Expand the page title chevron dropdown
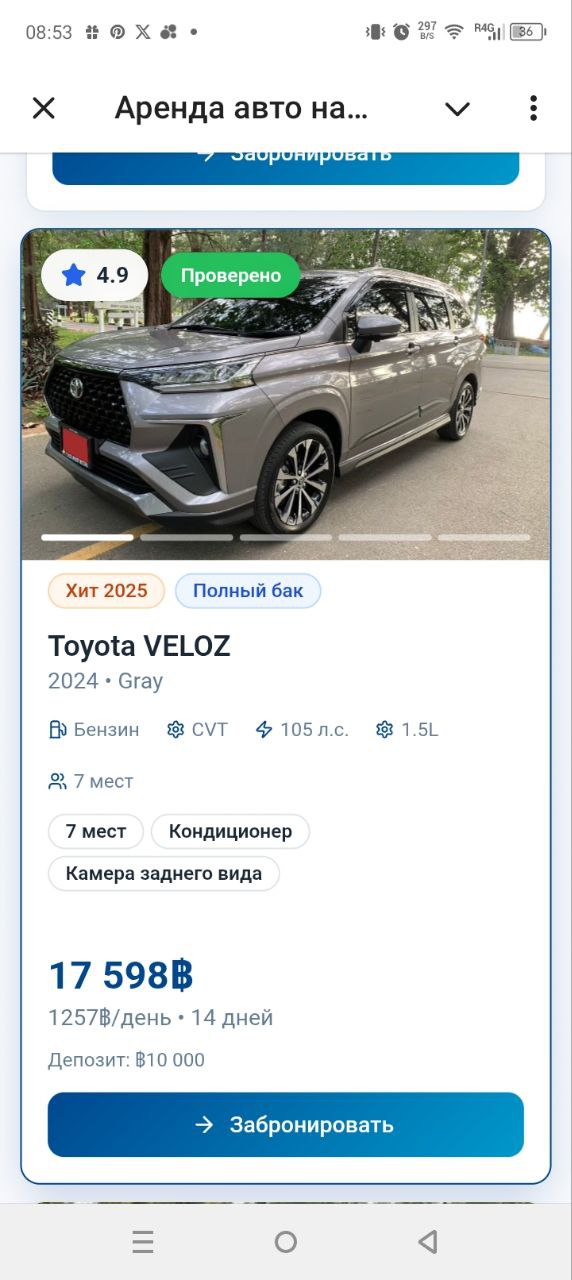572x1280 pixels. point(457,109)
